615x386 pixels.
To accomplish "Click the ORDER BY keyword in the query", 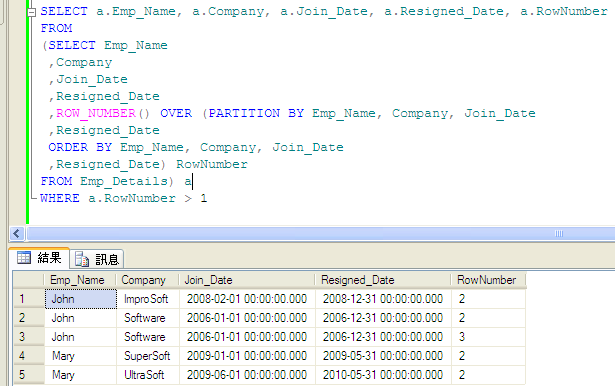I will (80, 147).
